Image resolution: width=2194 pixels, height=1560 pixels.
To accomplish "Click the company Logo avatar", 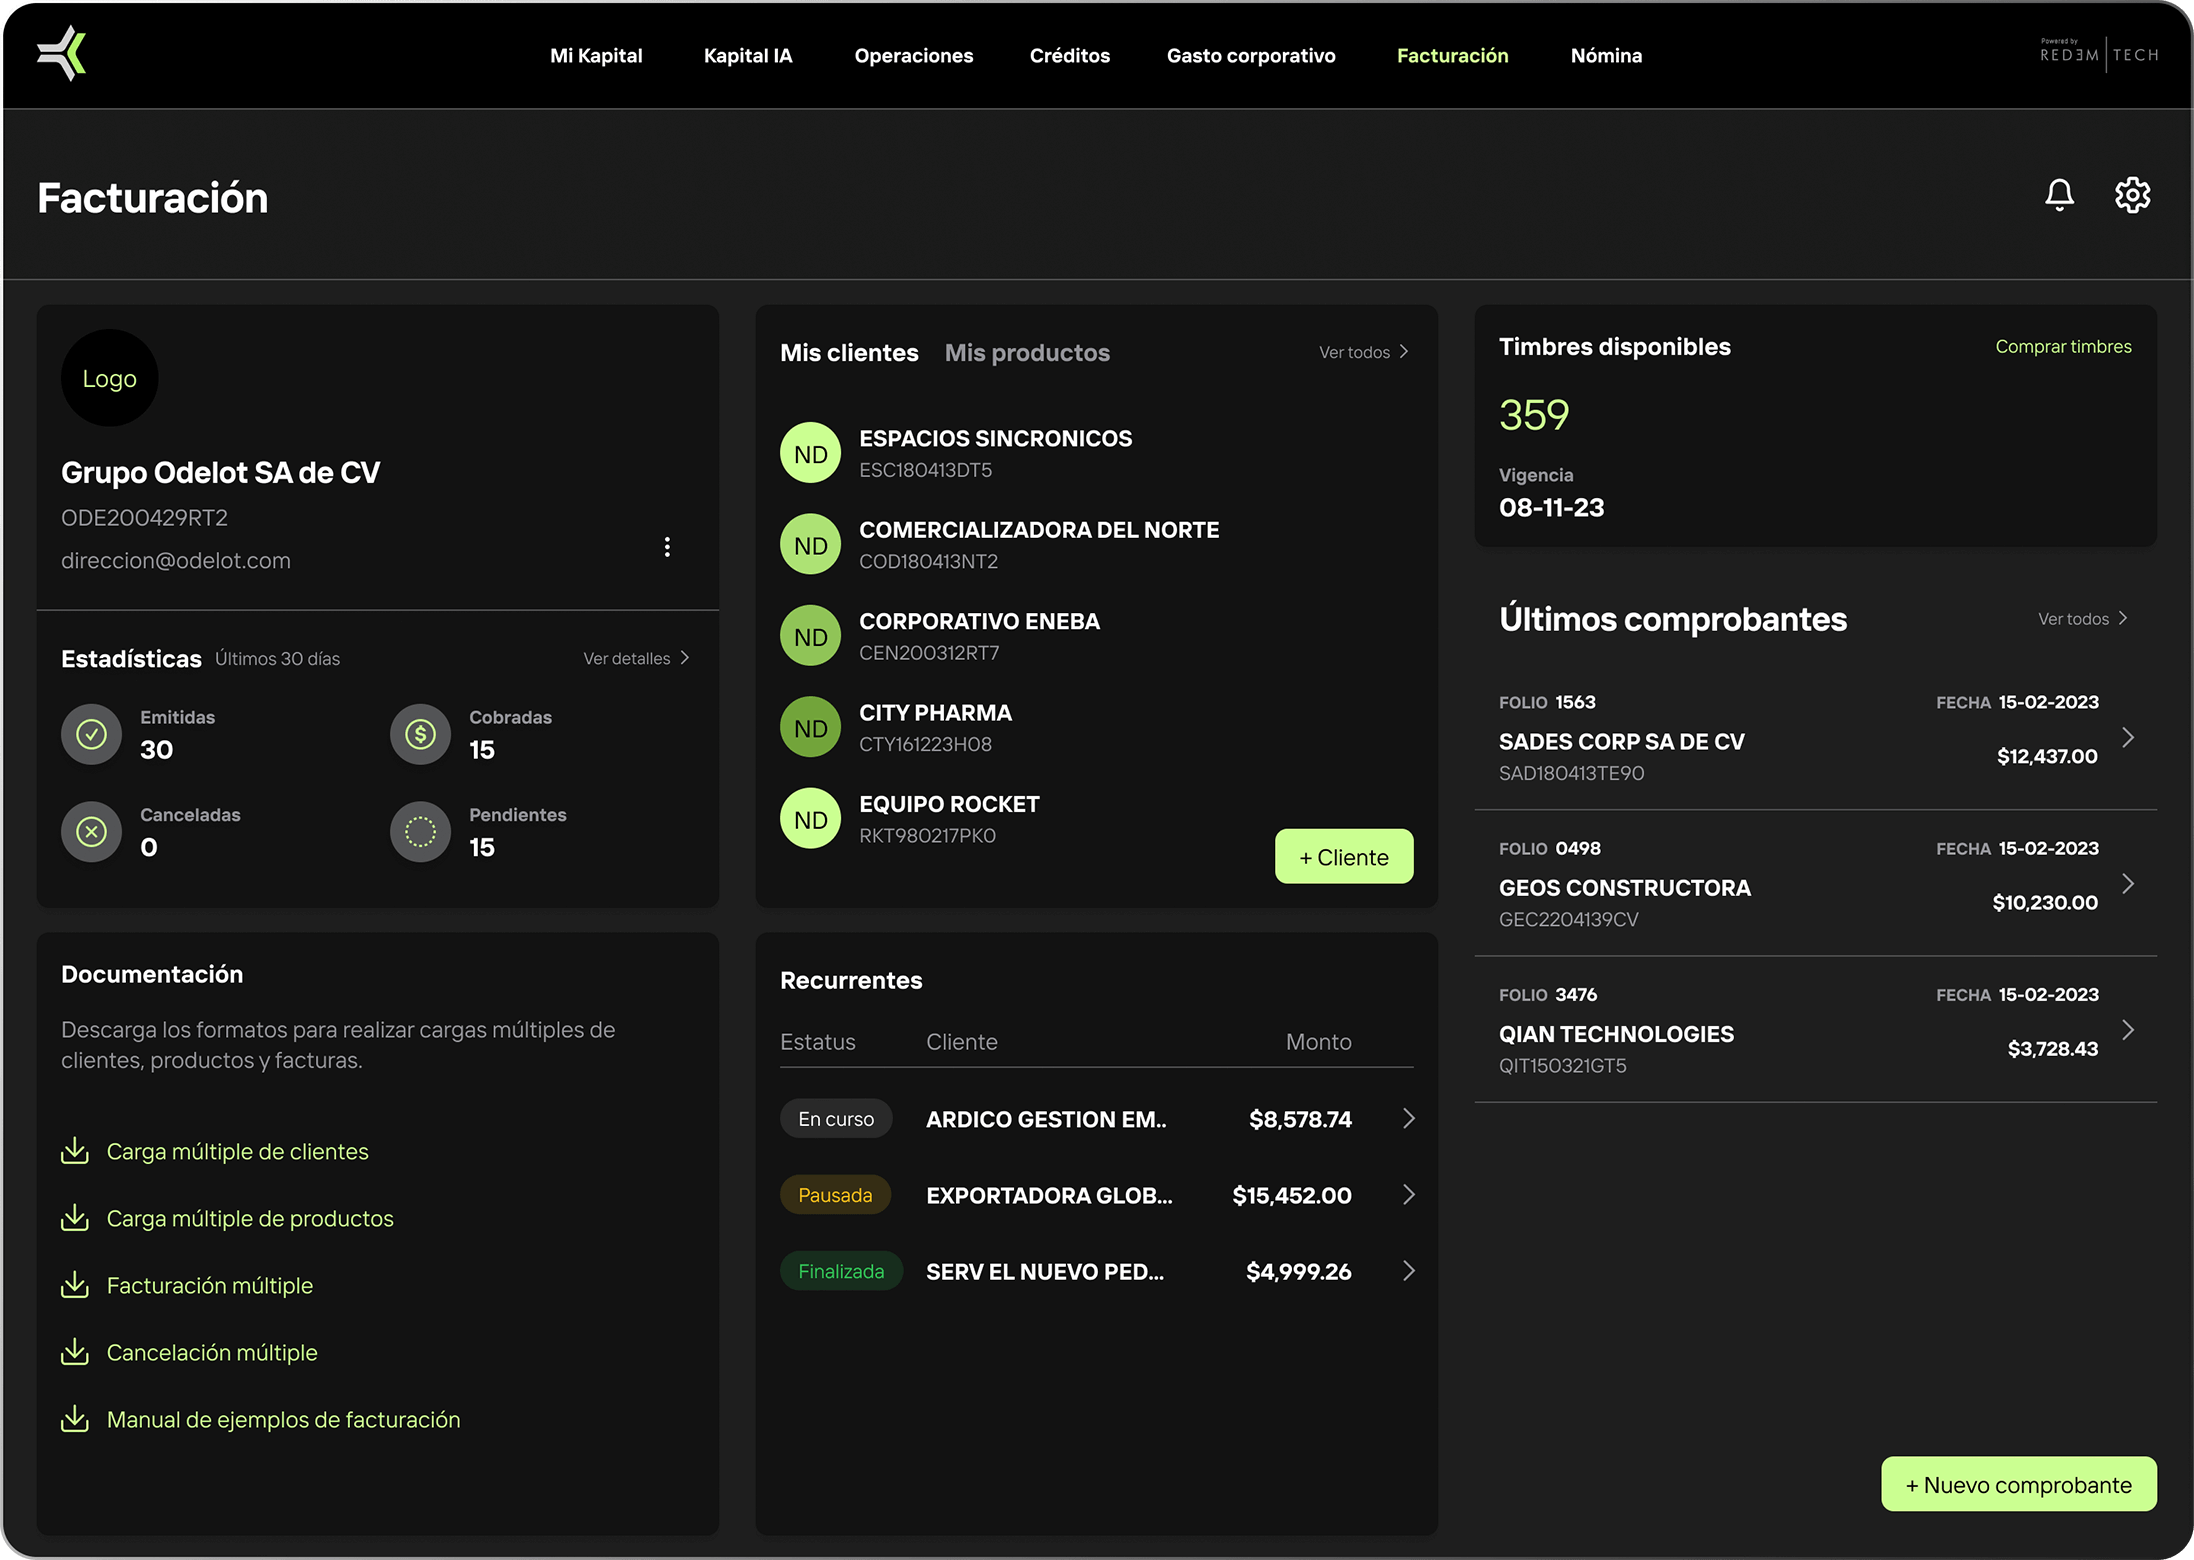I will (x=110, y=379).
